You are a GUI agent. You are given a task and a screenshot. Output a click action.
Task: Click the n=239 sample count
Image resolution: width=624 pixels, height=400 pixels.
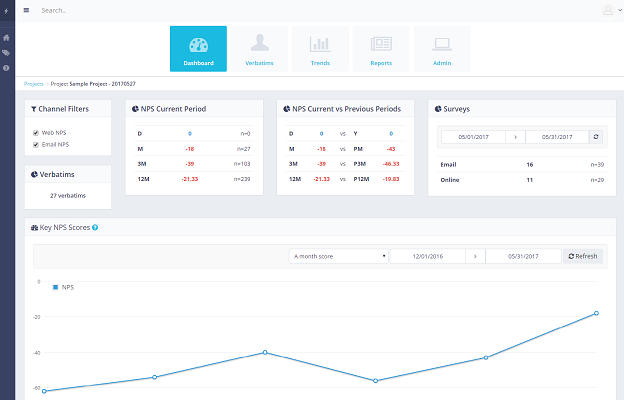pyautogui.click(x=242, y=179)
